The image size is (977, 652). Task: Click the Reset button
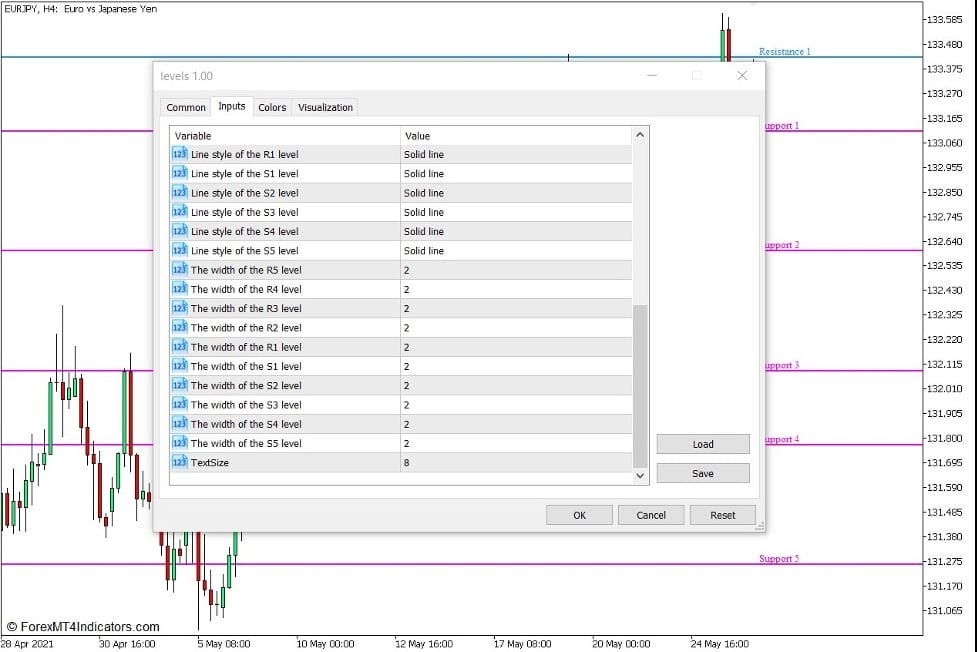[722, 514]
